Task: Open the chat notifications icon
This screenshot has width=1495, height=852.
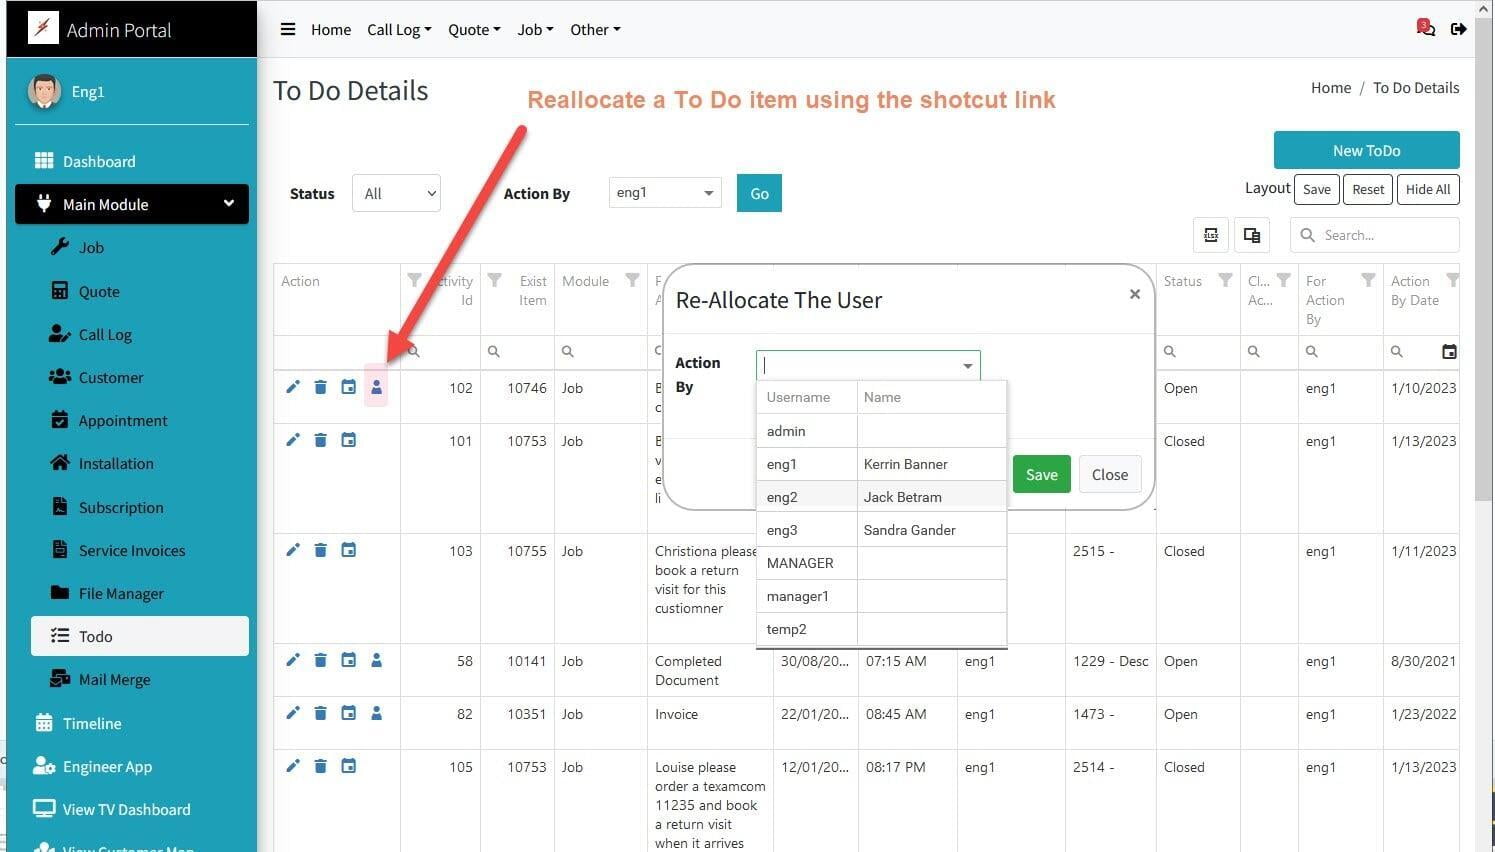Action: pos(1426,28)
